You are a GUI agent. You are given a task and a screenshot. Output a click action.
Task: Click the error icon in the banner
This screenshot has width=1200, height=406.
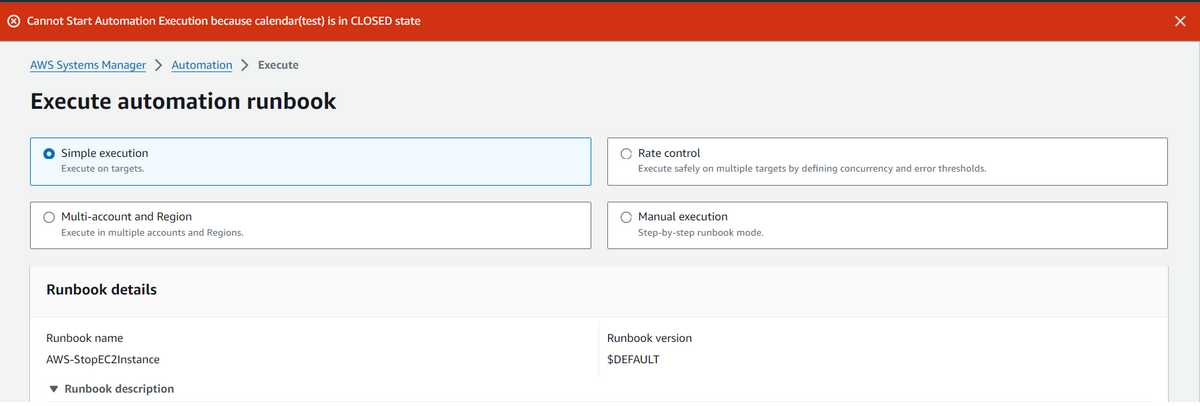tap(14, 23)
